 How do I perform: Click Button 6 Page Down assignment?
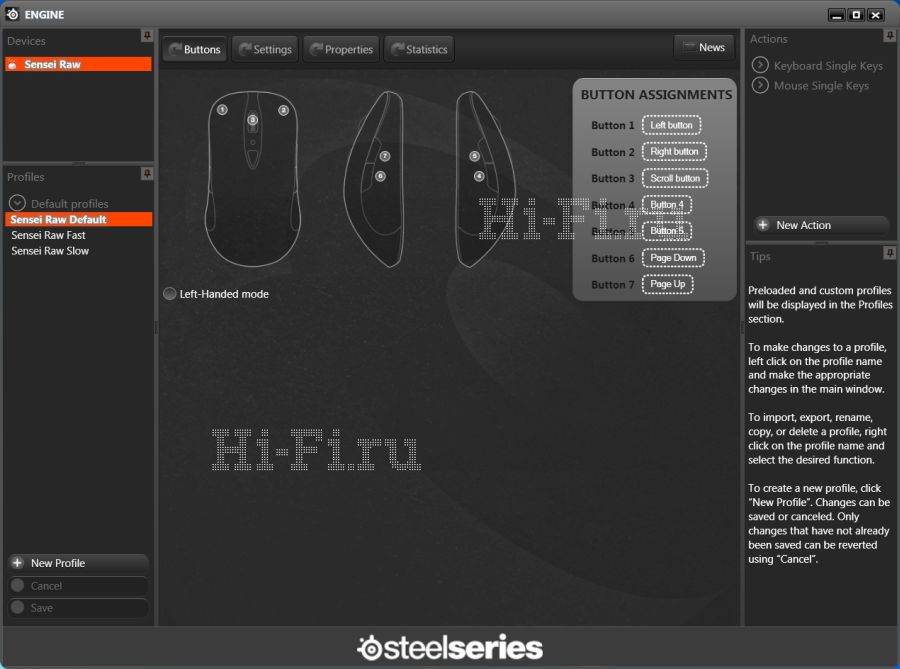673,258
